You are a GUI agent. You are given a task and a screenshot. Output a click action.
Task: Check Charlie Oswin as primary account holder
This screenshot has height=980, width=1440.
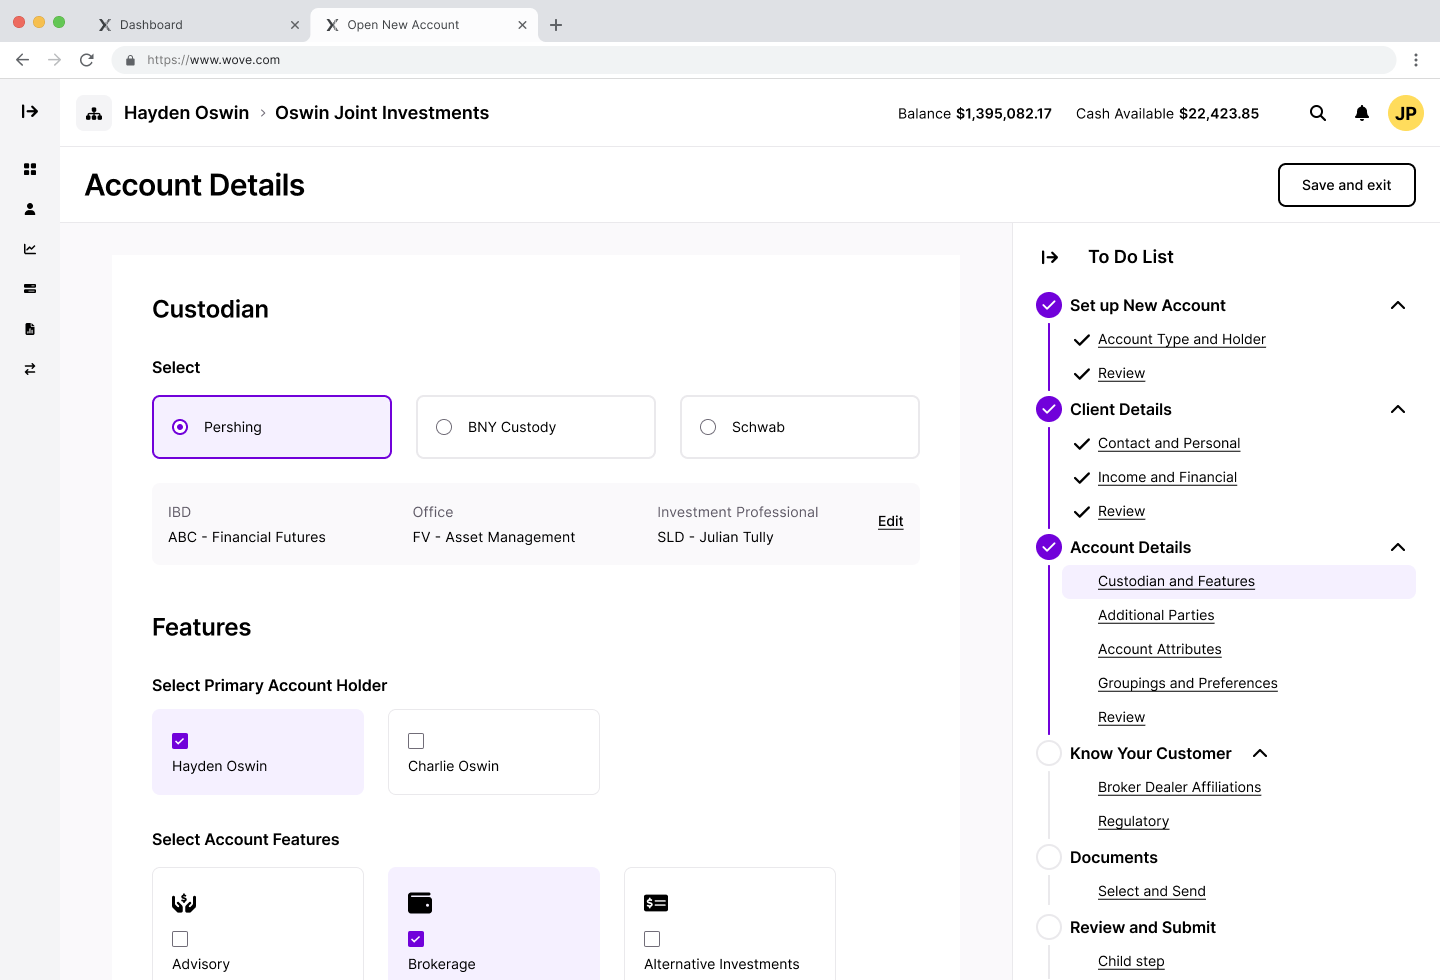point(416,741)
